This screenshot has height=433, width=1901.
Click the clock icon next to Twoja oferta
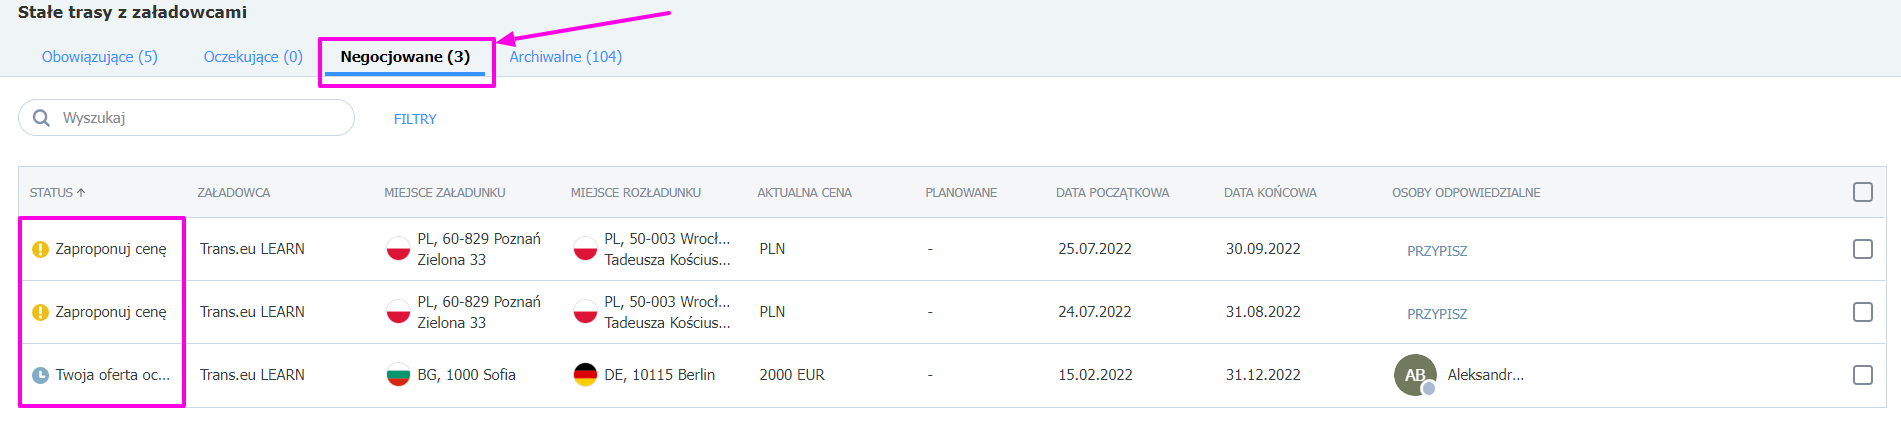(40, 375)
